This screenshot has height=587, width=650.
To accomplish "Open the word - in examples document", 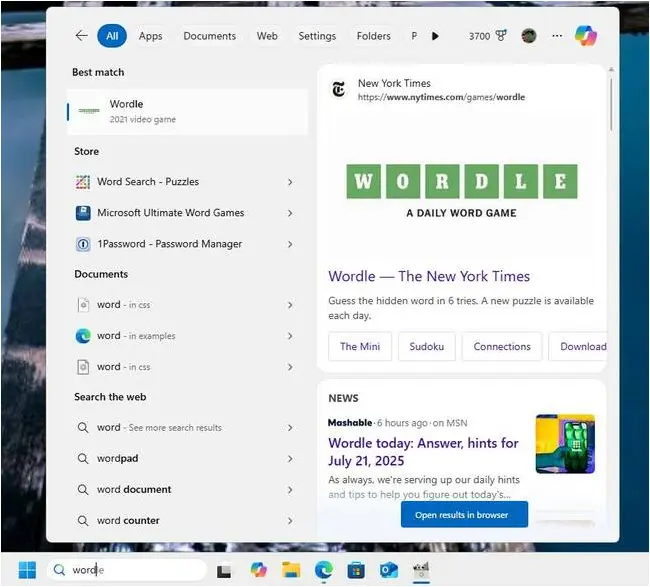I will (x=185, y=336).
